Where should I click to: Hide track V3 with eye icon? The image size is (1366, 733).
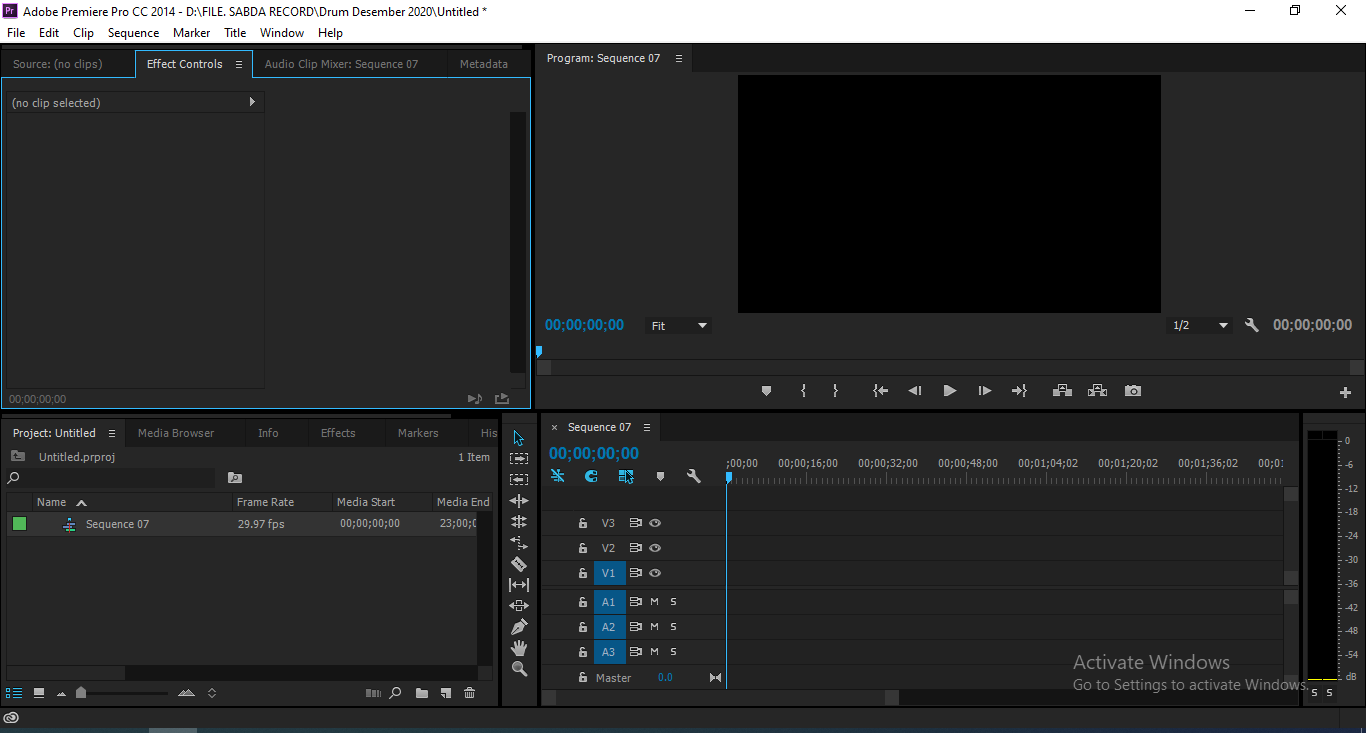click(x=655, y=523)
